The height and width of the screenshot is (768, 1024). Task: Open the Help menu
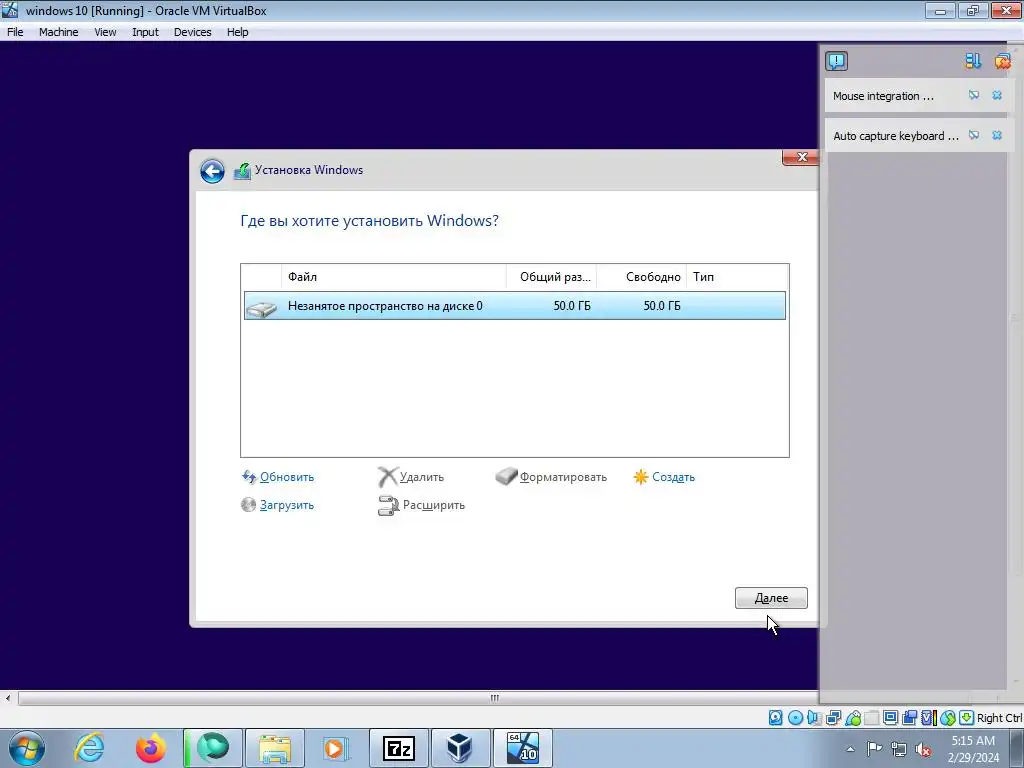click(x=237, y=32)
